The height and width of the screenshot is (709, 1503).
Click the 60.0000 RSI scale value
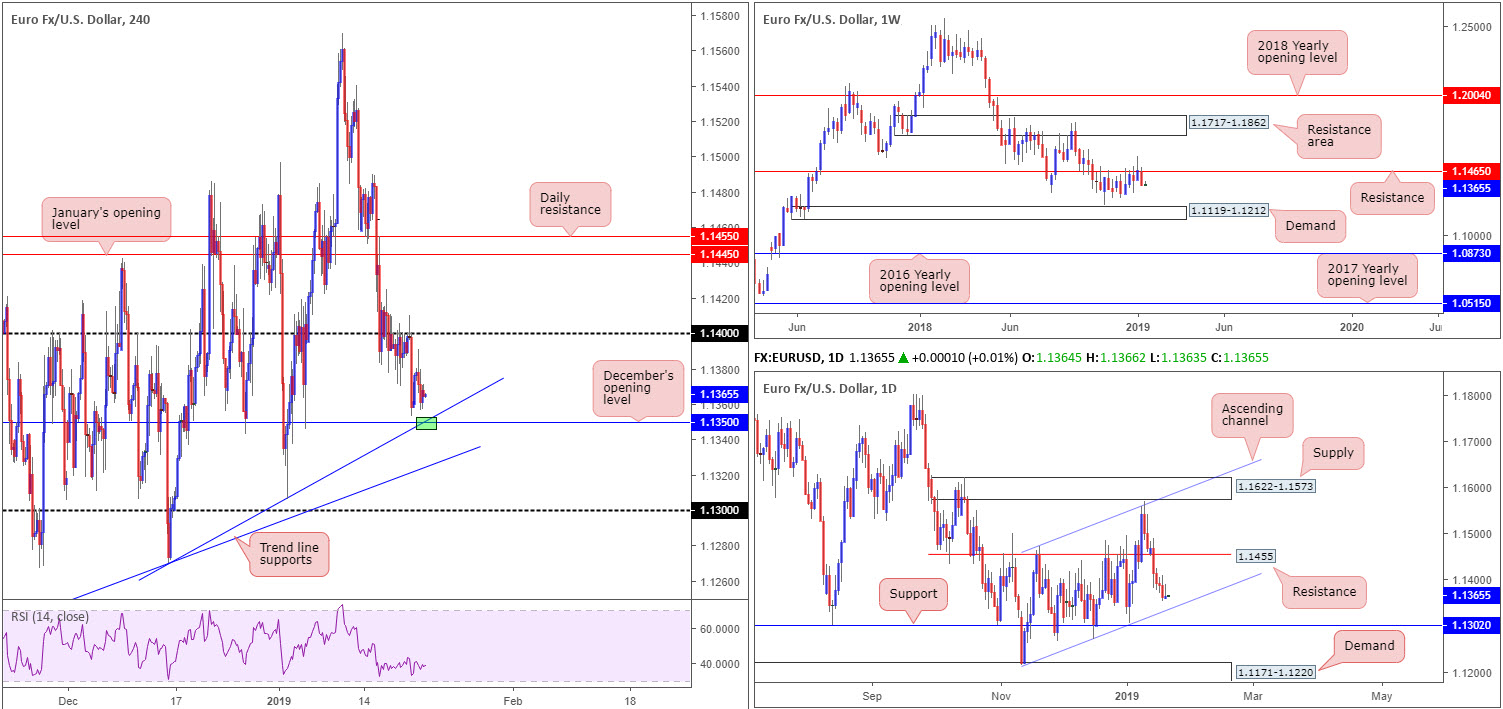point(719,629)
